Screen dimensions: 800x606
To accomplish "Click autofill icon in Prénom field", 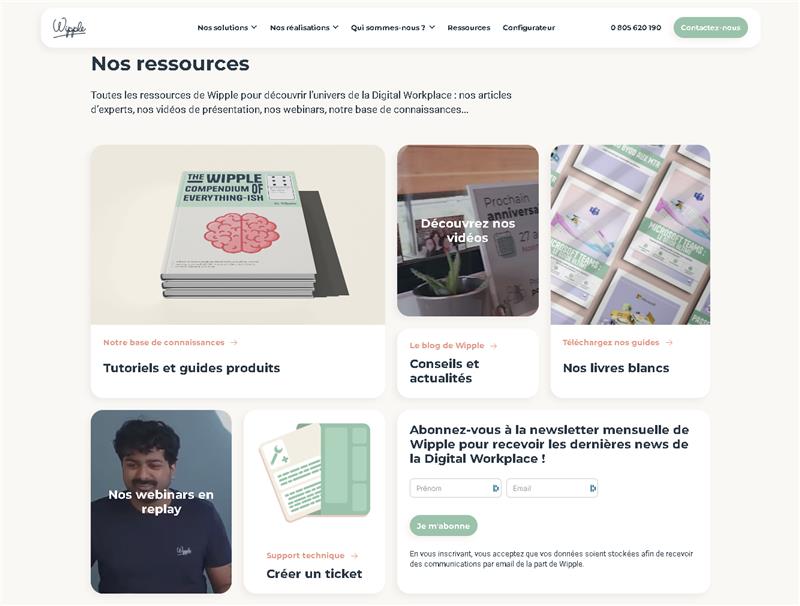I will [x=495, y=488].
